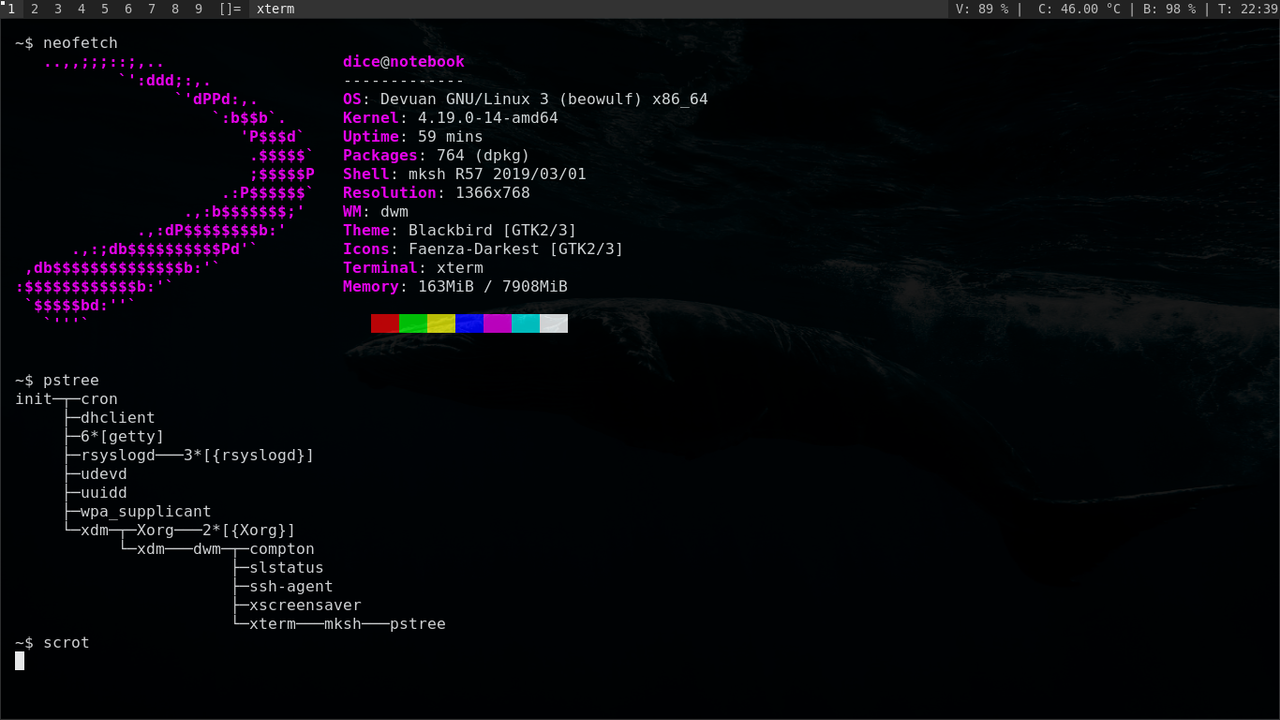Switch to dwm tag 4
The width and height of the screenshot is (1280, 720).
pyautogui.click(x=81, y=9)
